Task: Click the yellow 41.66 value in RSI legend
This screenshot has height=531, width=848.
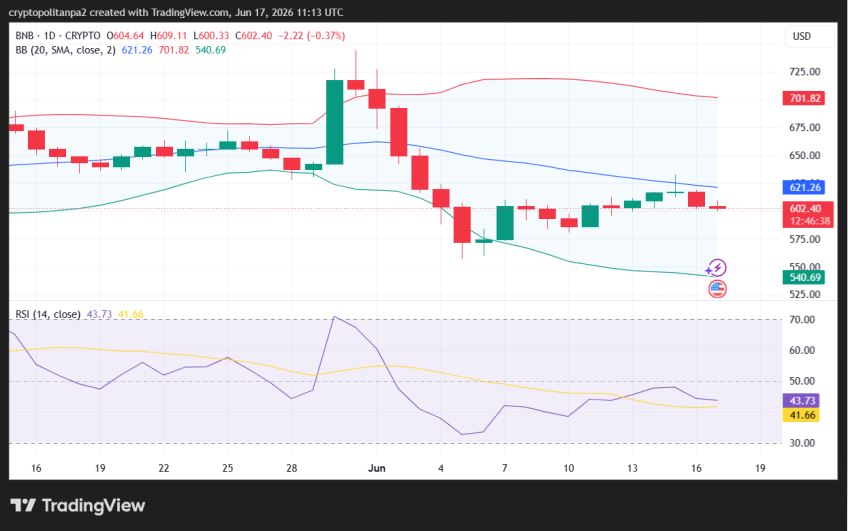Action: coord(131,314)
